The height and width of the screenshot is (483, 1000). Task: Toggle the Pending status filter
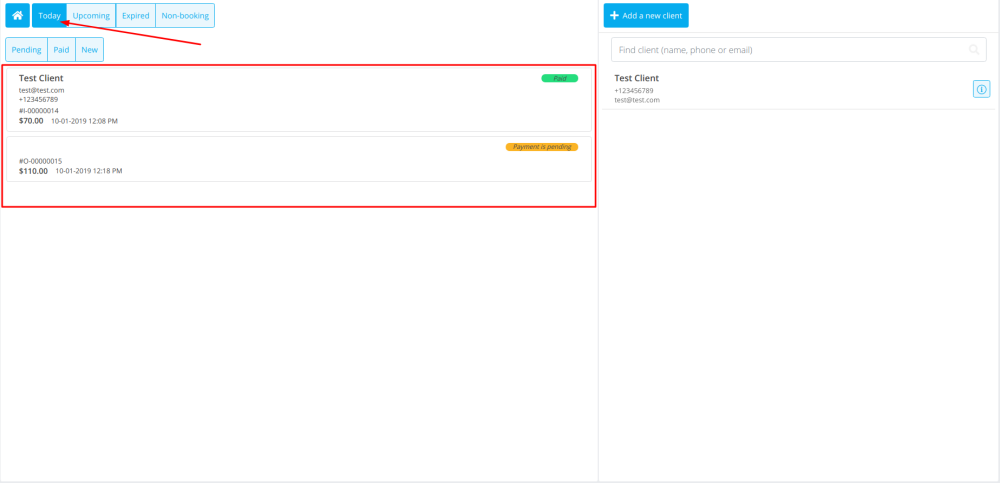26,50
